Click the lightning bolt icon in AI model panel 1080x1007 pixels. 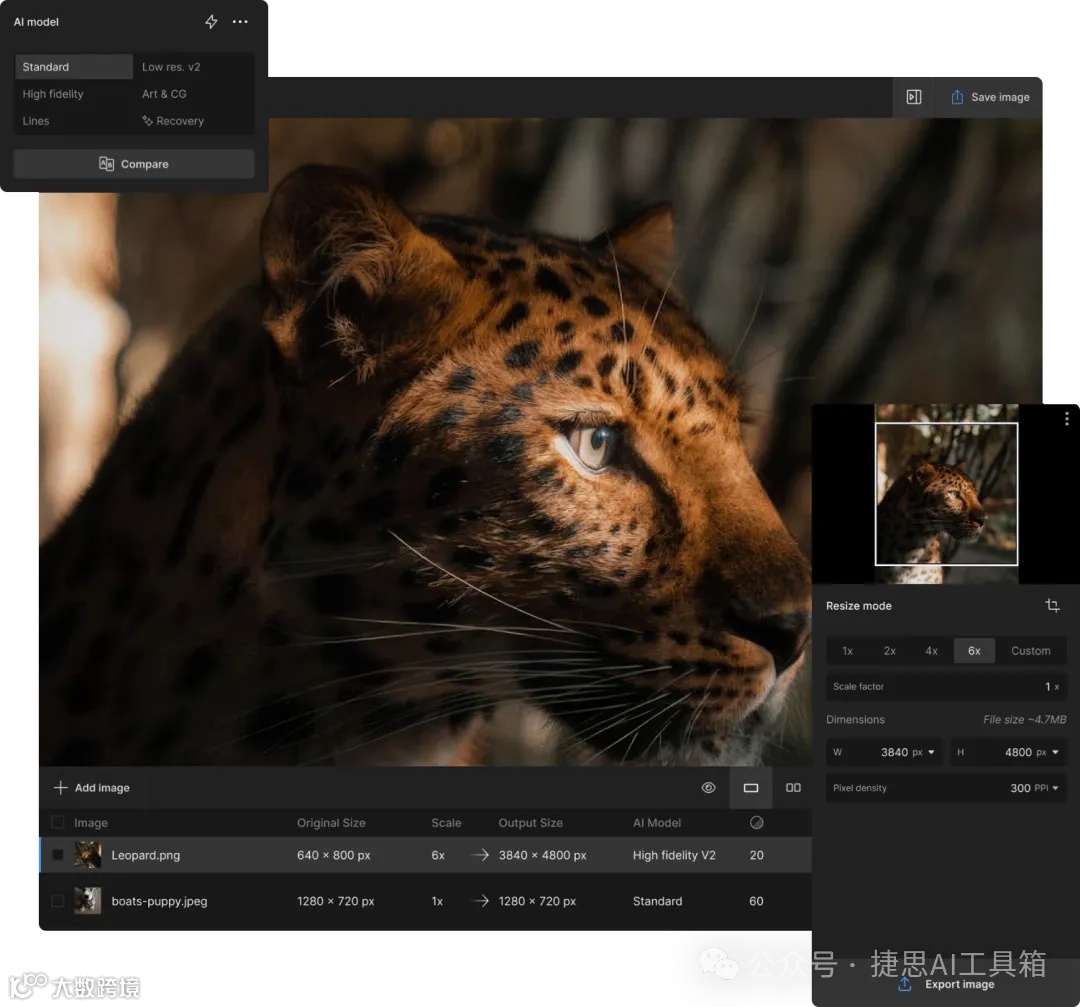[x=211, y=22]
